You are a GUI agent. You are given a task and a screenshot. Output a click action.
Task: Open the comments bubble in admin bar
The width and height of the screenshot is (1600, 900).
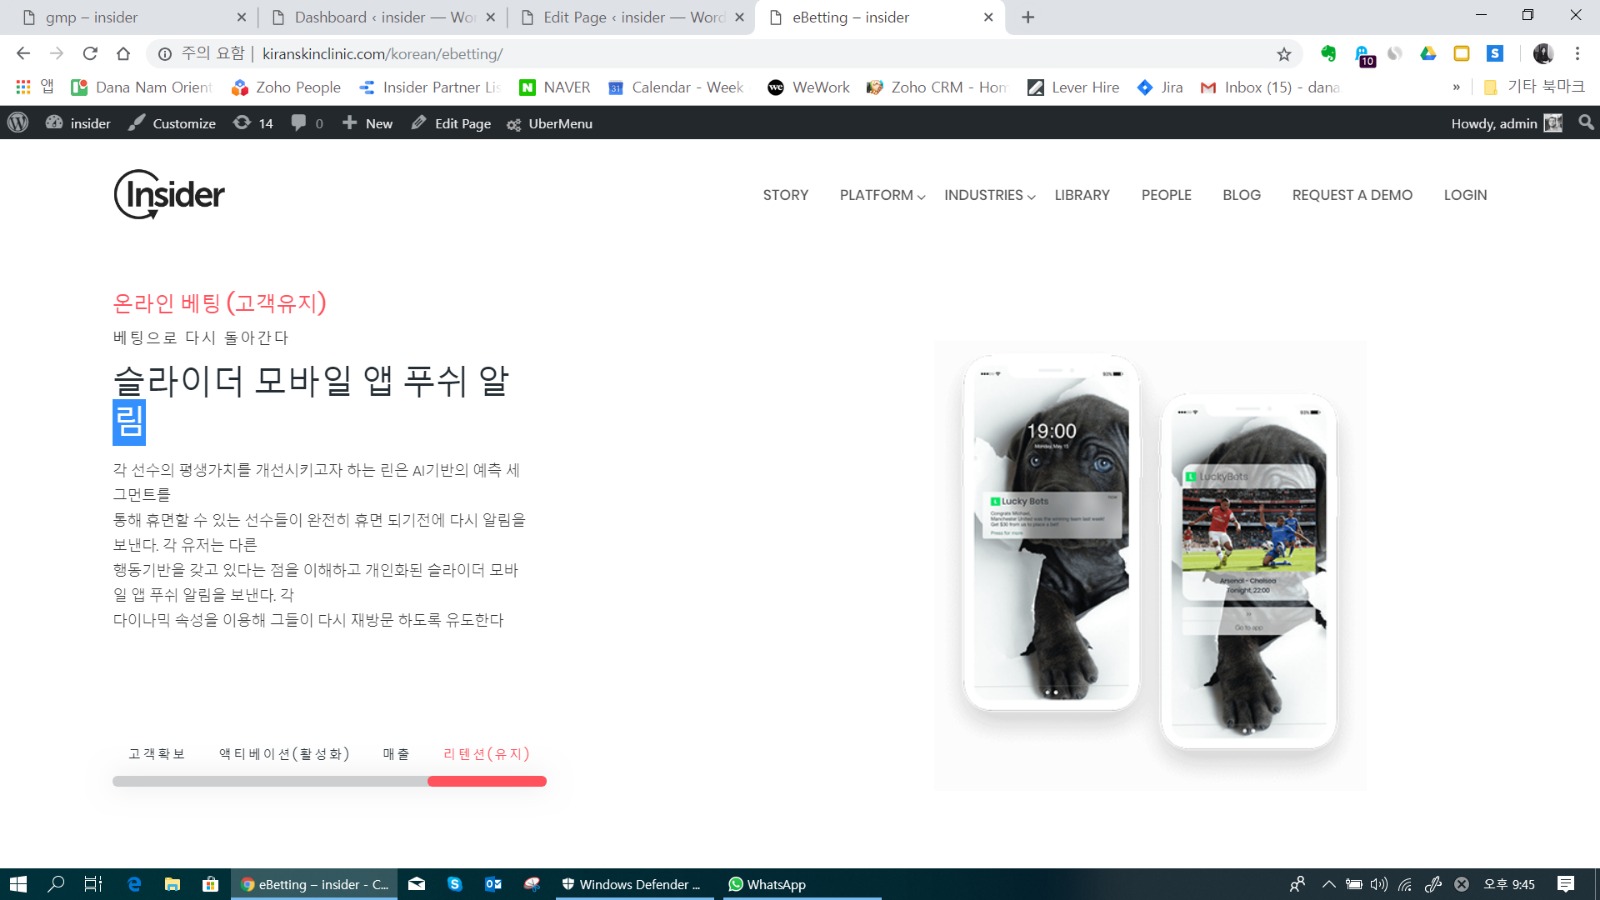pos(306,123)
